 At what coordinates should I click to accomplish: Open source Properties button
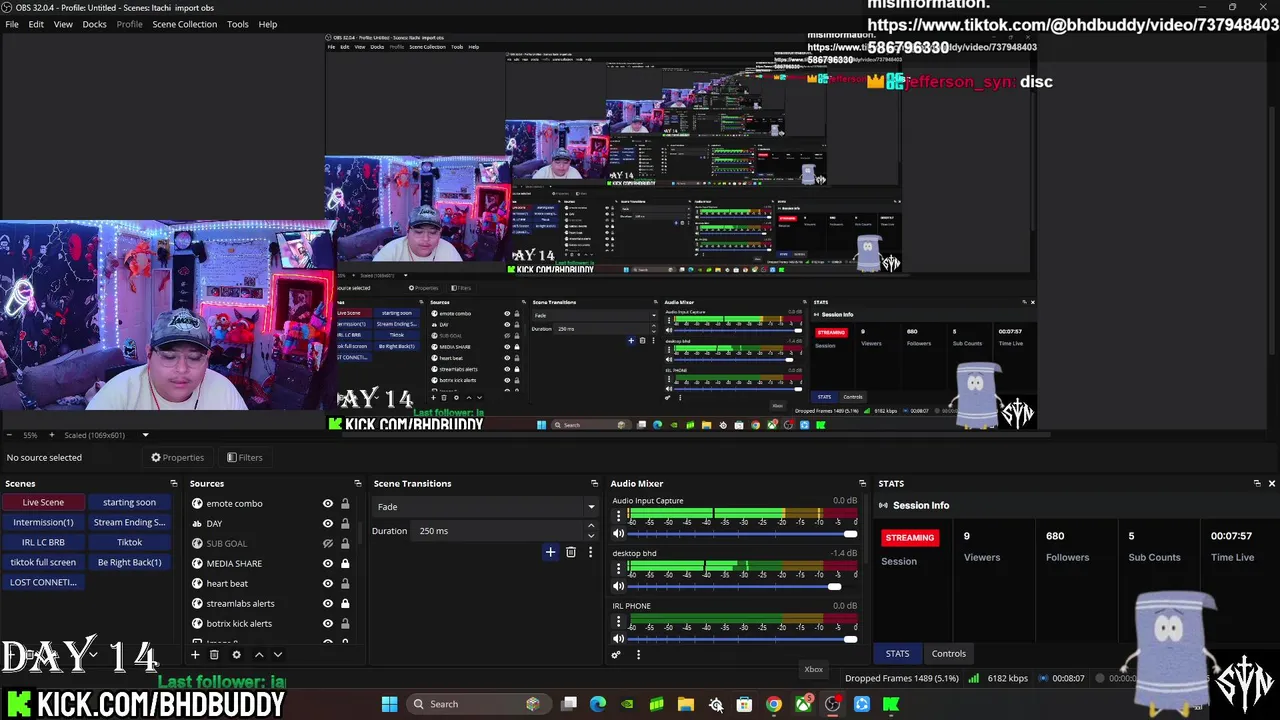coord(177,458)
